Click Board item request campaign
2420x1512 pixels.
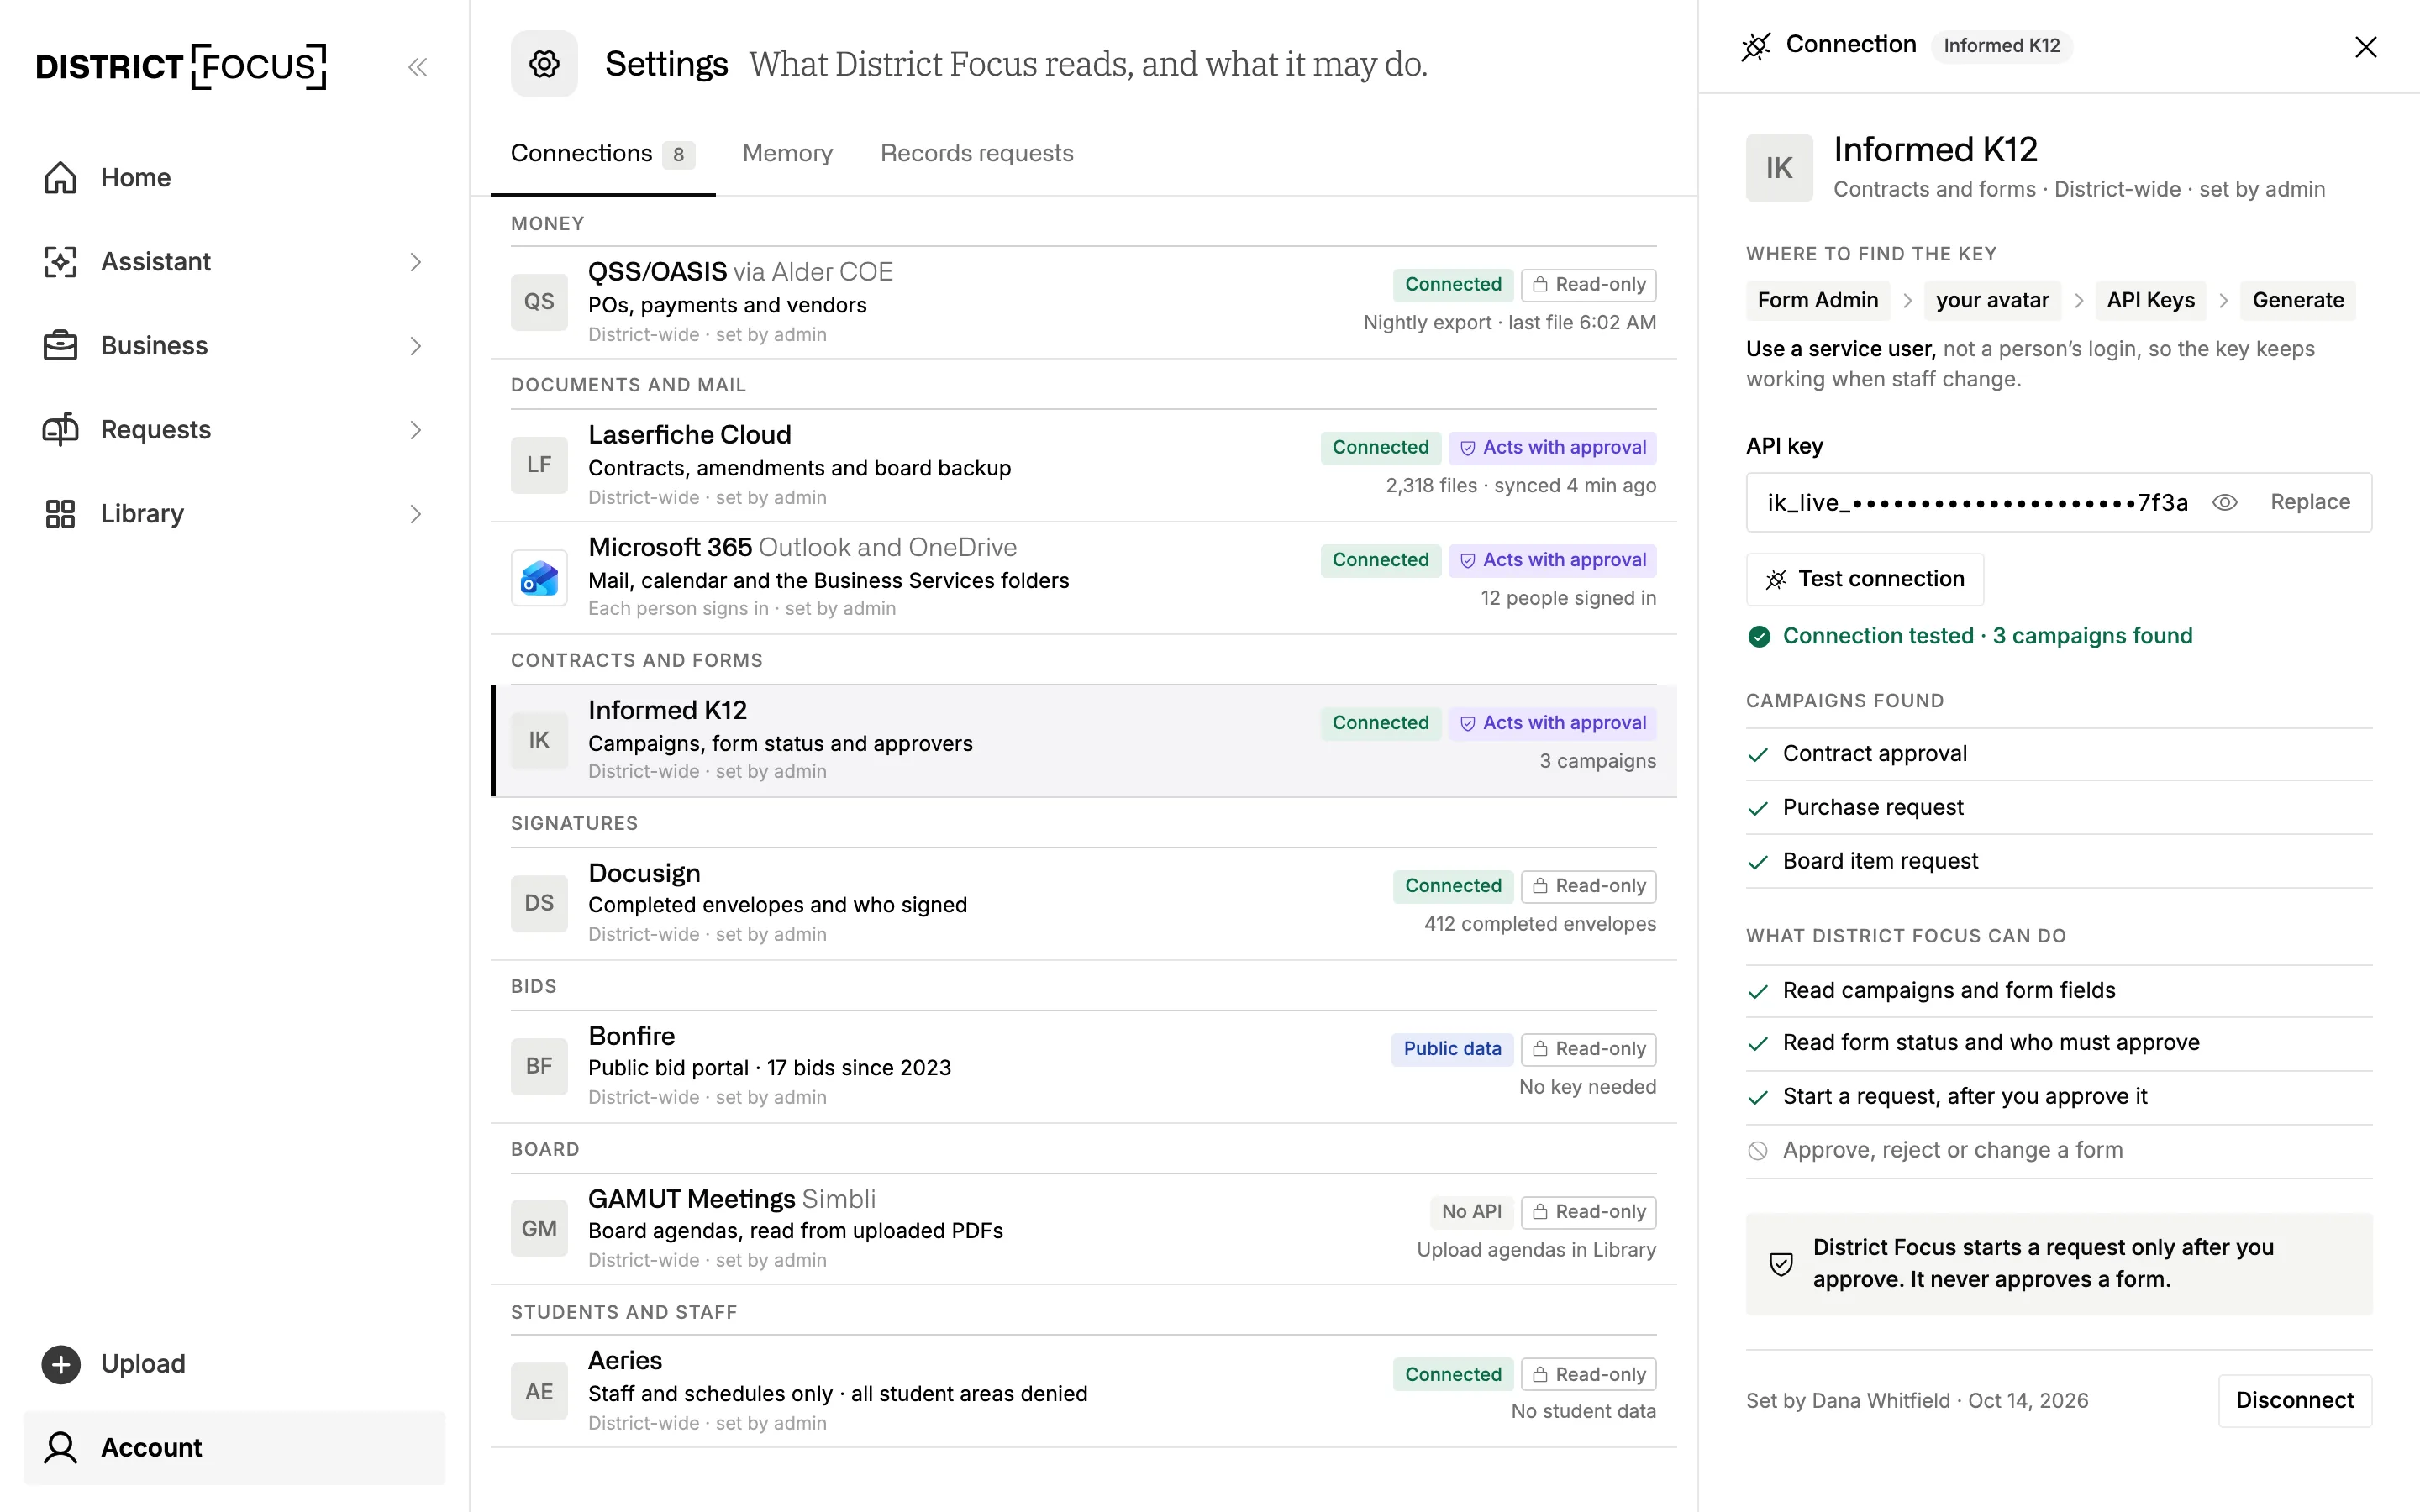click(x=2059, y=861)
